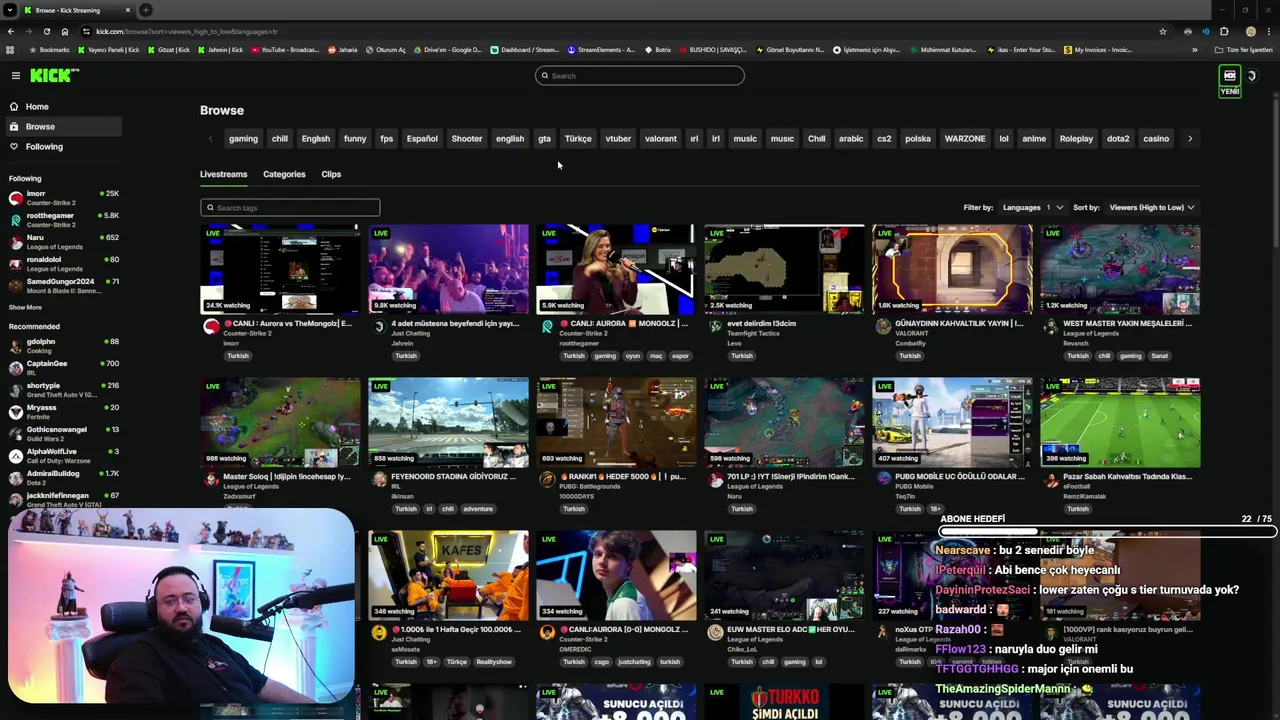
Task: Open Naru's avatar in Following list
Action: coord(15,241)
